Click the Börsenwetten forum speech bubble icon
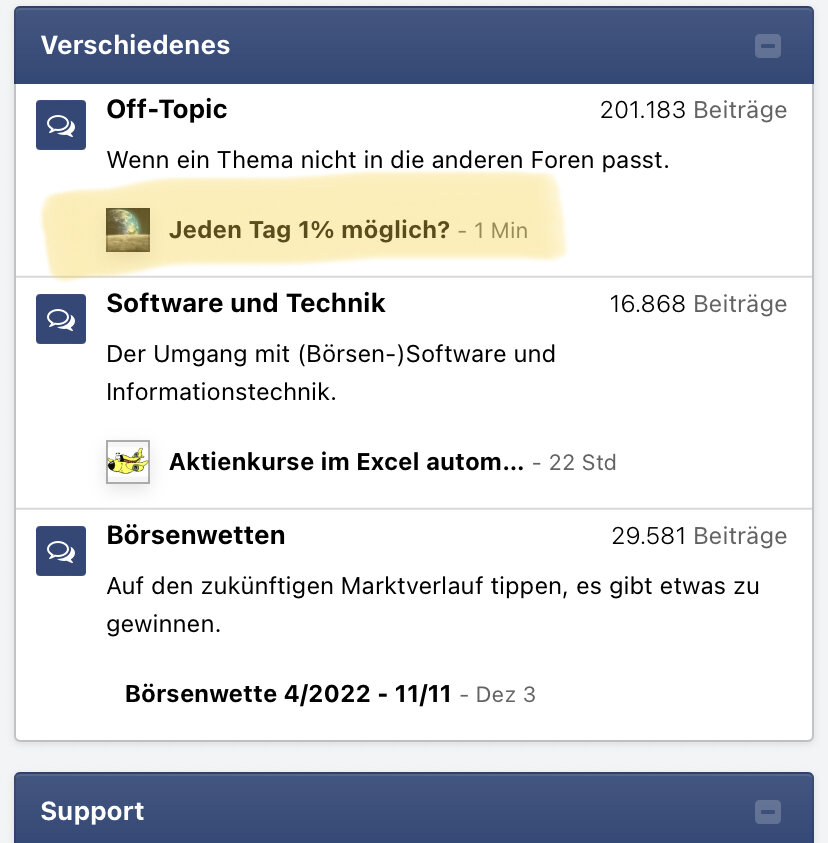828x843 pixels. point(61,551)
